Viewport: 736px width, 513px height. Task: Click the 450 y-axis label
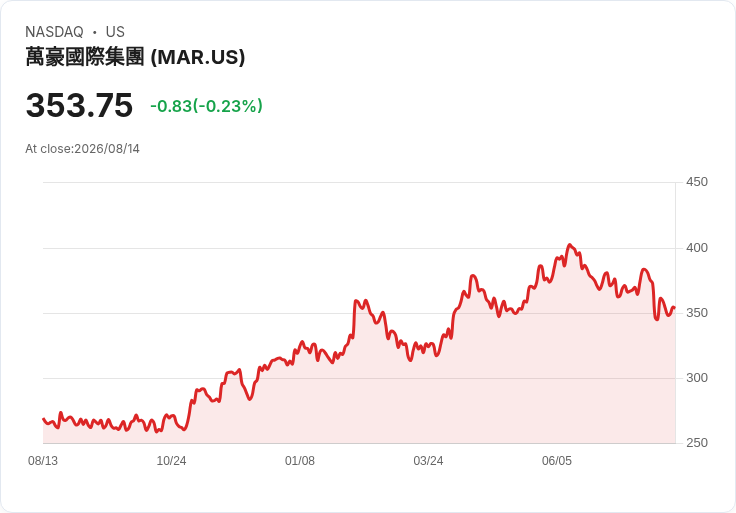pos(697,182)
